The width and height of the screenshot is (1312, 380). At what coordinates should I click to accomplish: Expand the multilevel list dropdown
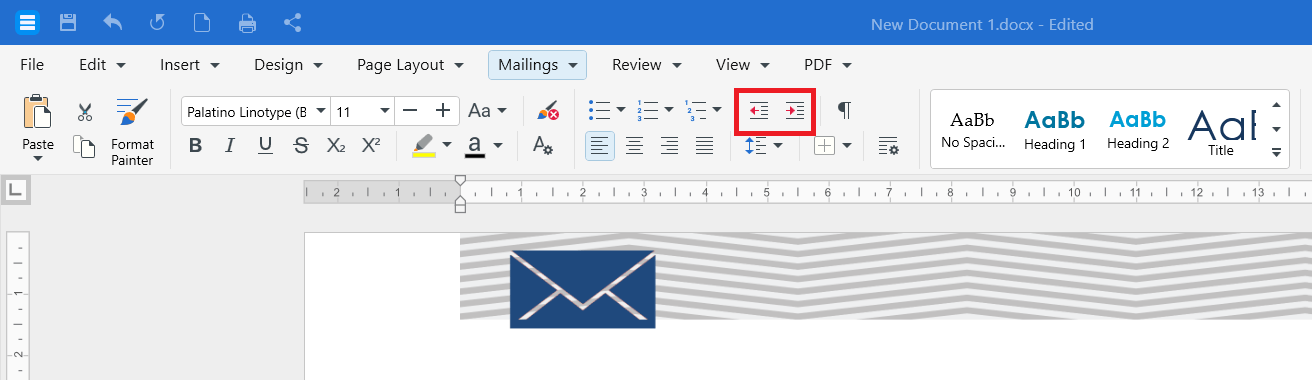tap(717, 110)
